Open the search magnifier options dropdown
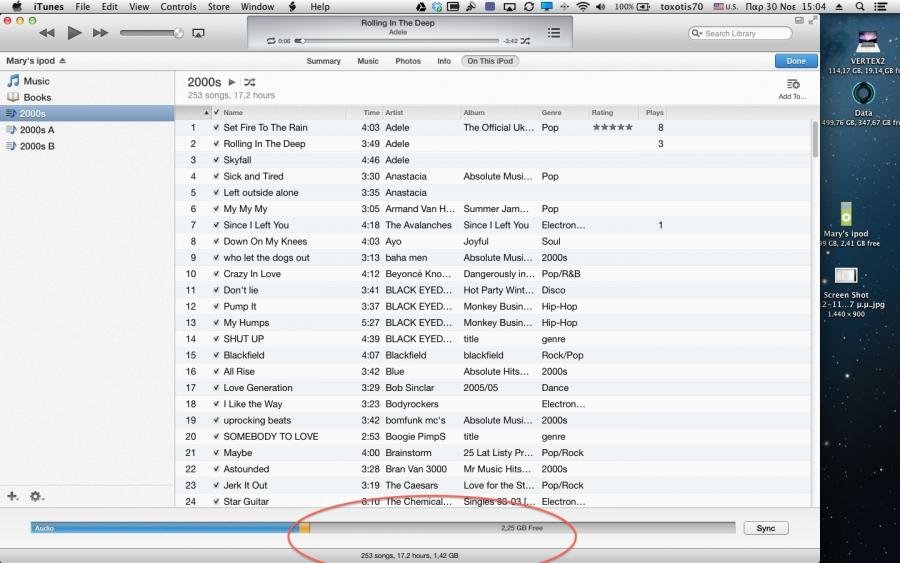The width and height of the screenshot is (900, 563). coord(696,33)
